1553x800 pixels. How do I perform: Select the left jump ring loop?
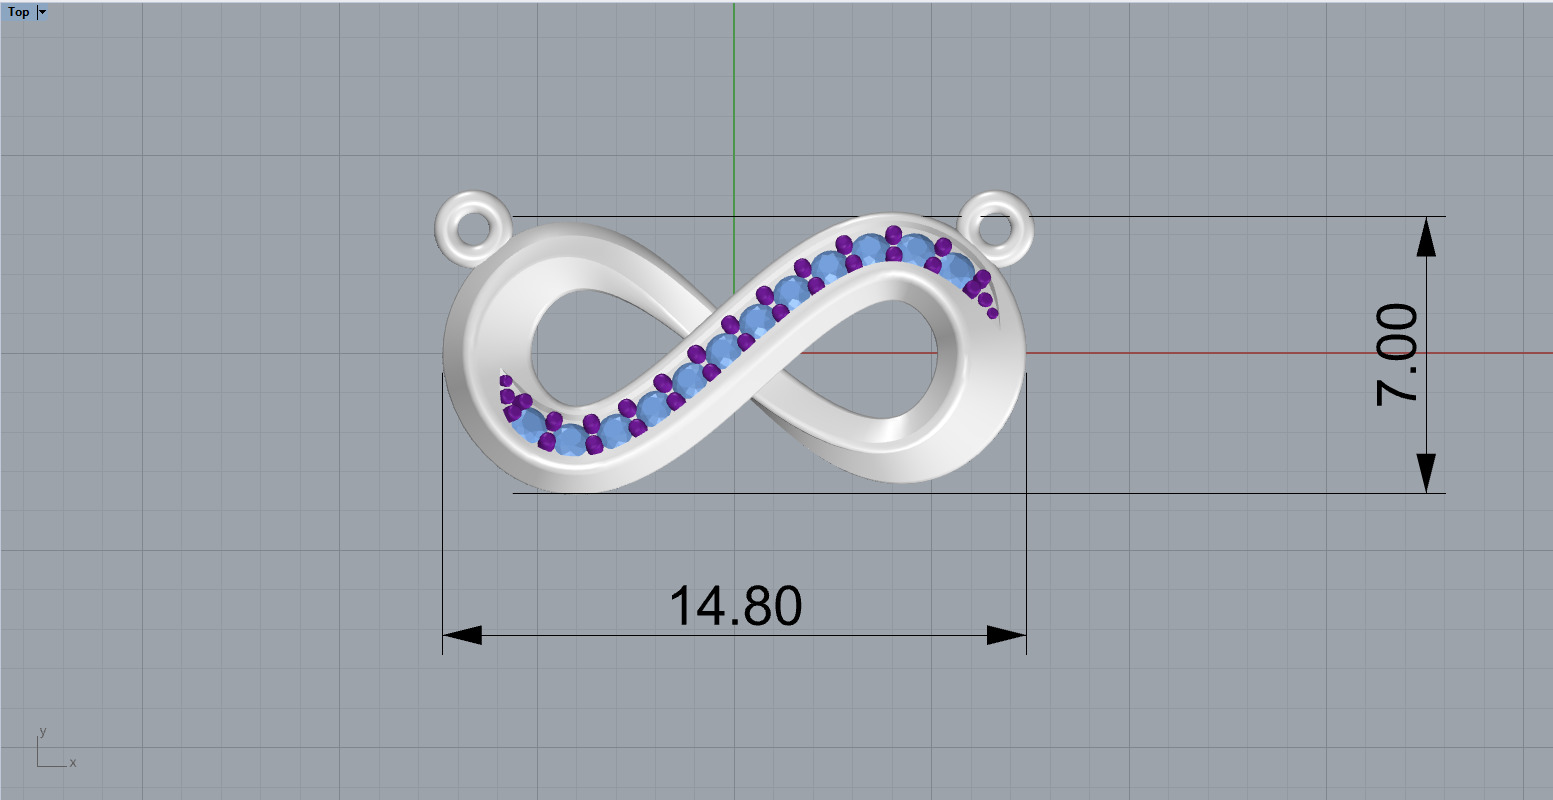point(473,228)
